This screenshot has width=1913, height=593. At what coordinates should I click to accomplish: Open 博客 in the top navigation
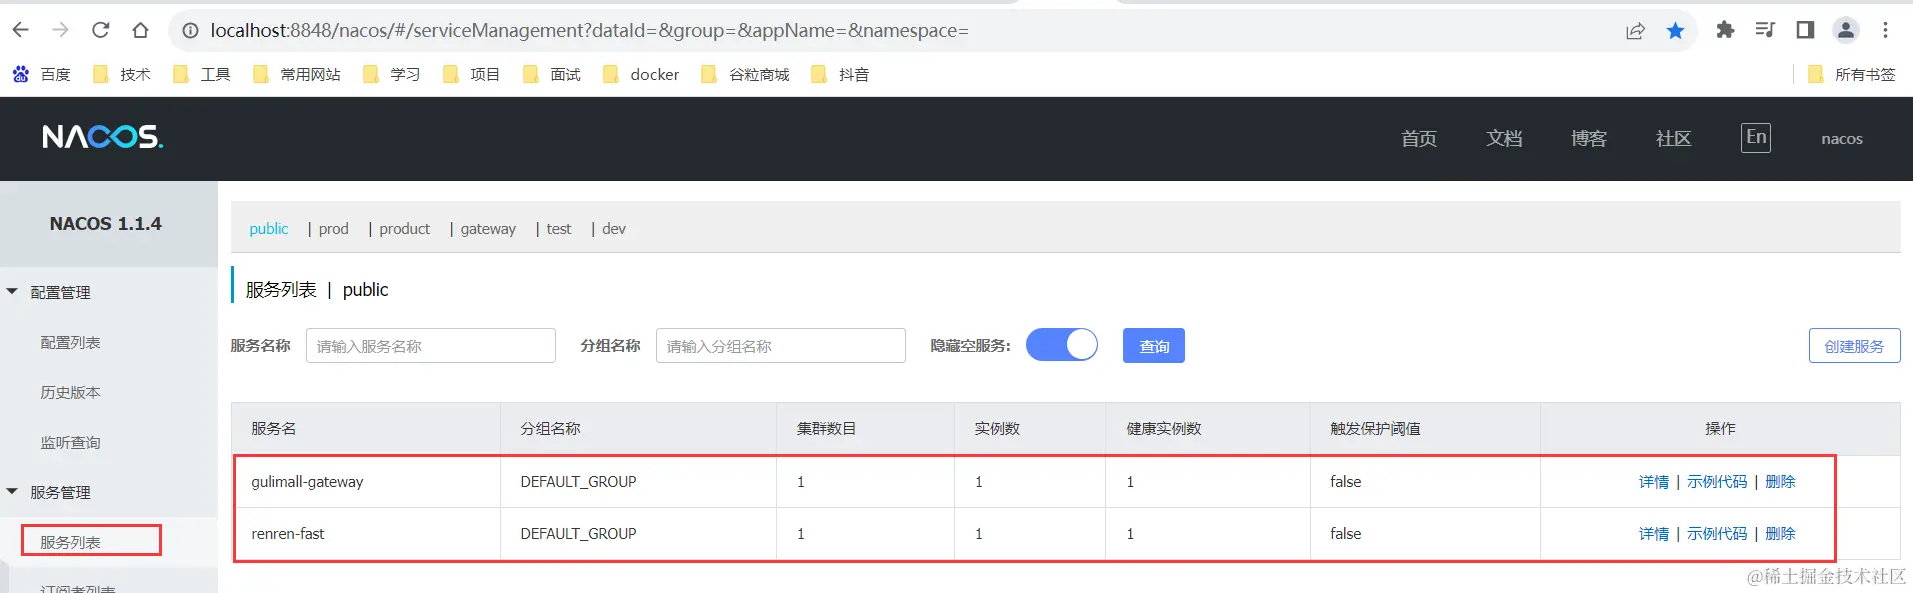pos(1589,139)
